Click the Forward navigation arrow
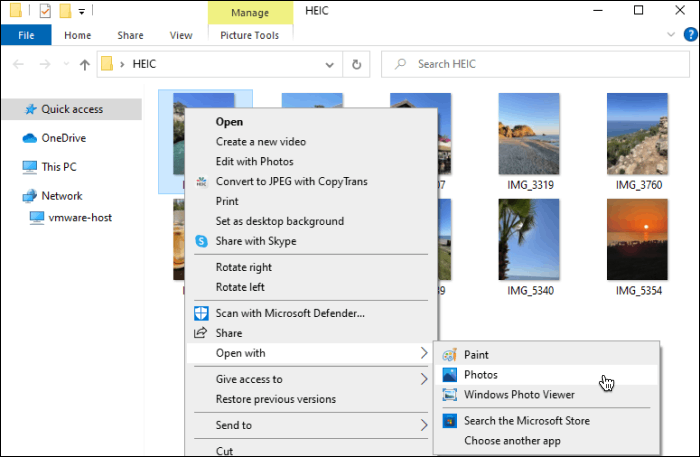 pos(45,65)
